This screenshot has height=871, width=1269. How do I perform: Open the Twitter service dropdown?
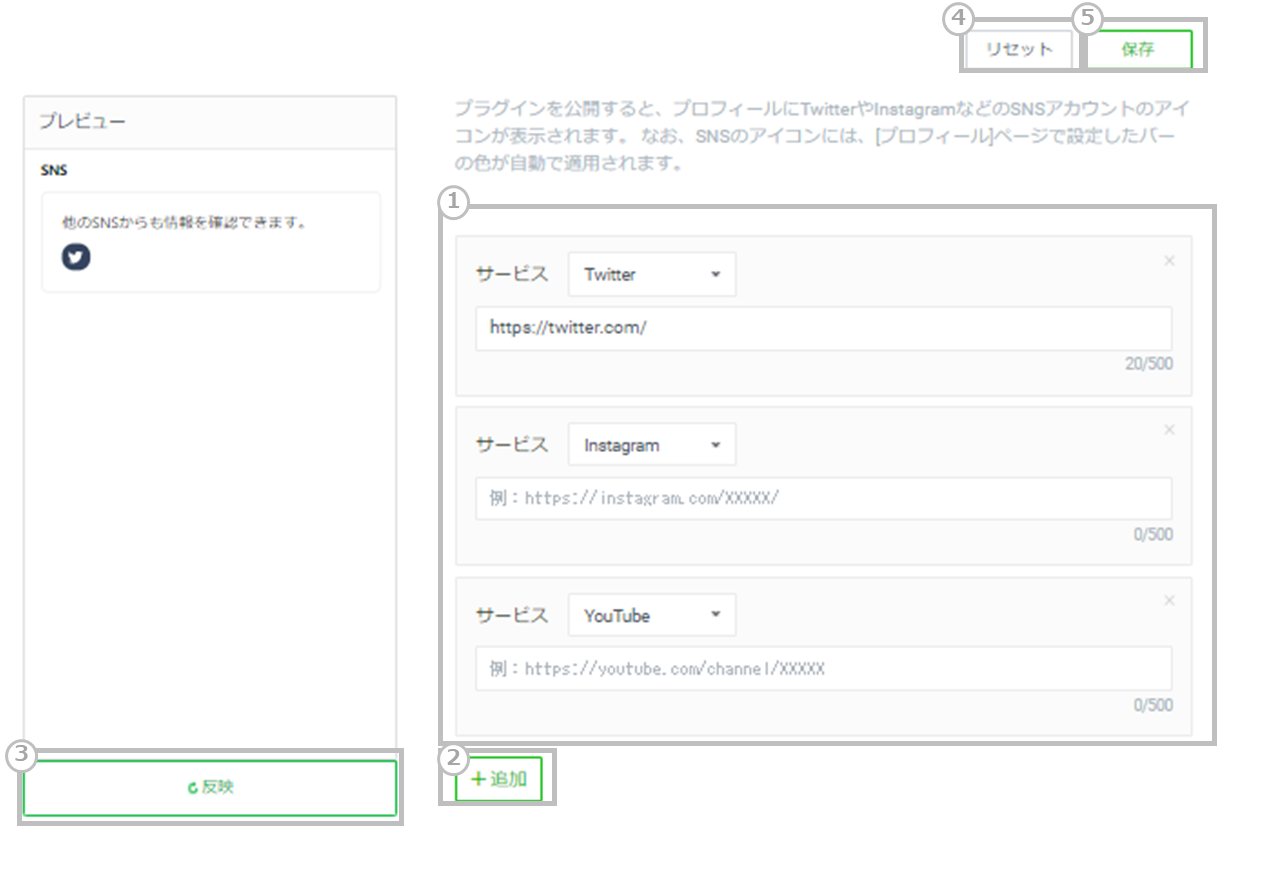(x=651, y=275)
